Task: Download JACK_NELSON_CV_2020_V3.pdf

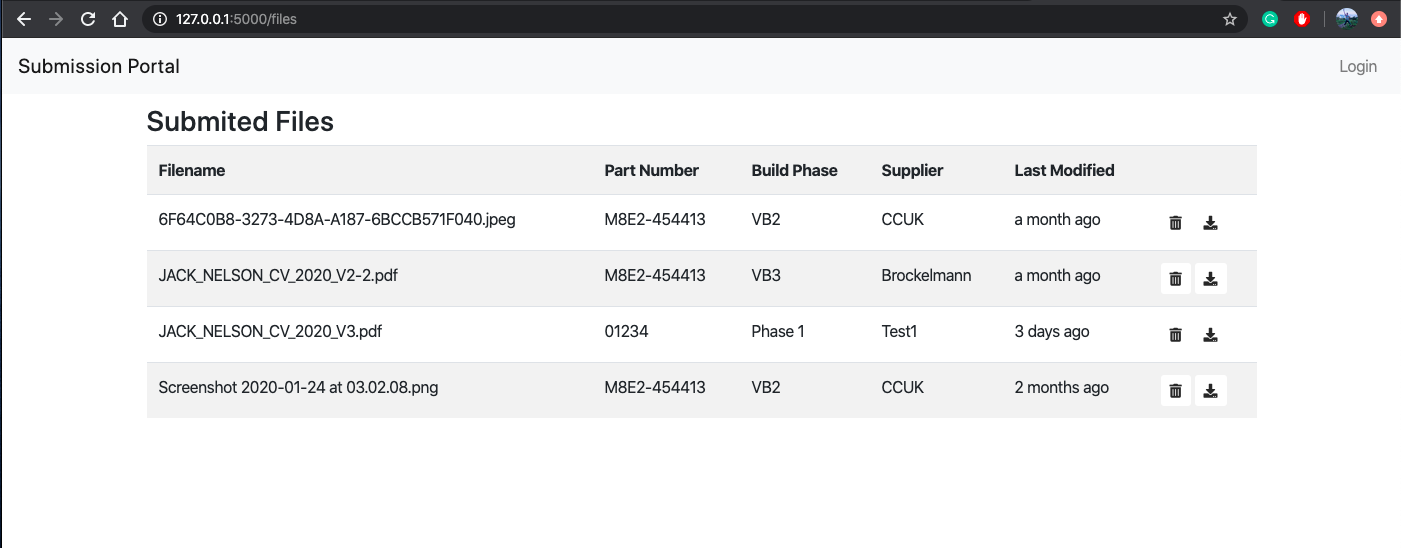Action: tap(1210, 335)
